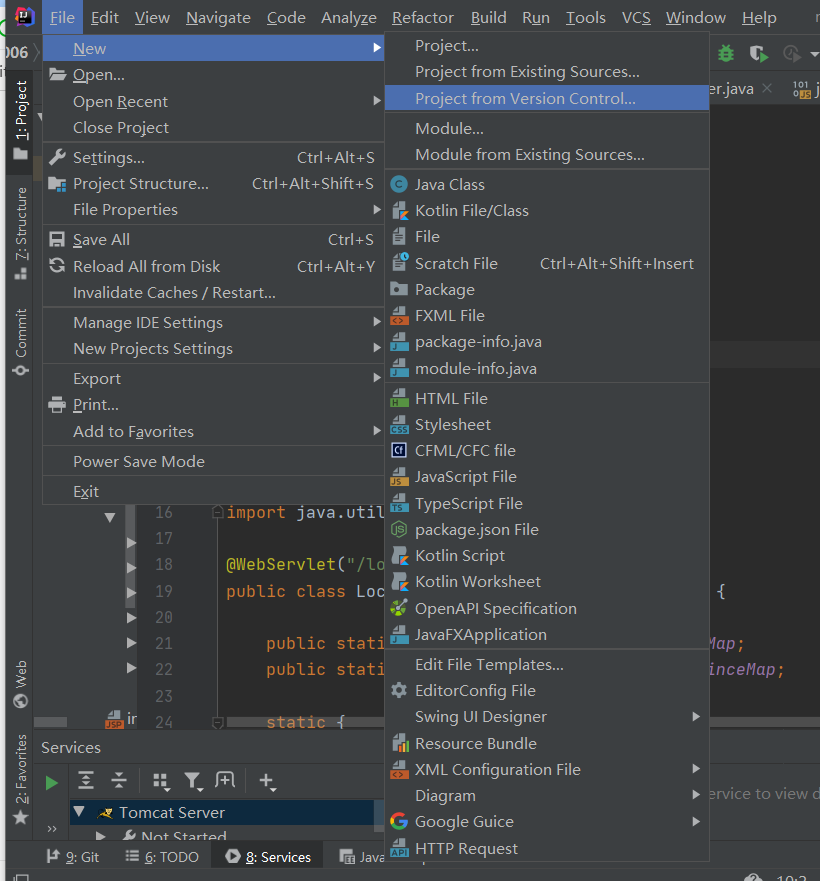Click the package.json File node icon
Viewport: 820px width, 881px height.
click(399, 529)
